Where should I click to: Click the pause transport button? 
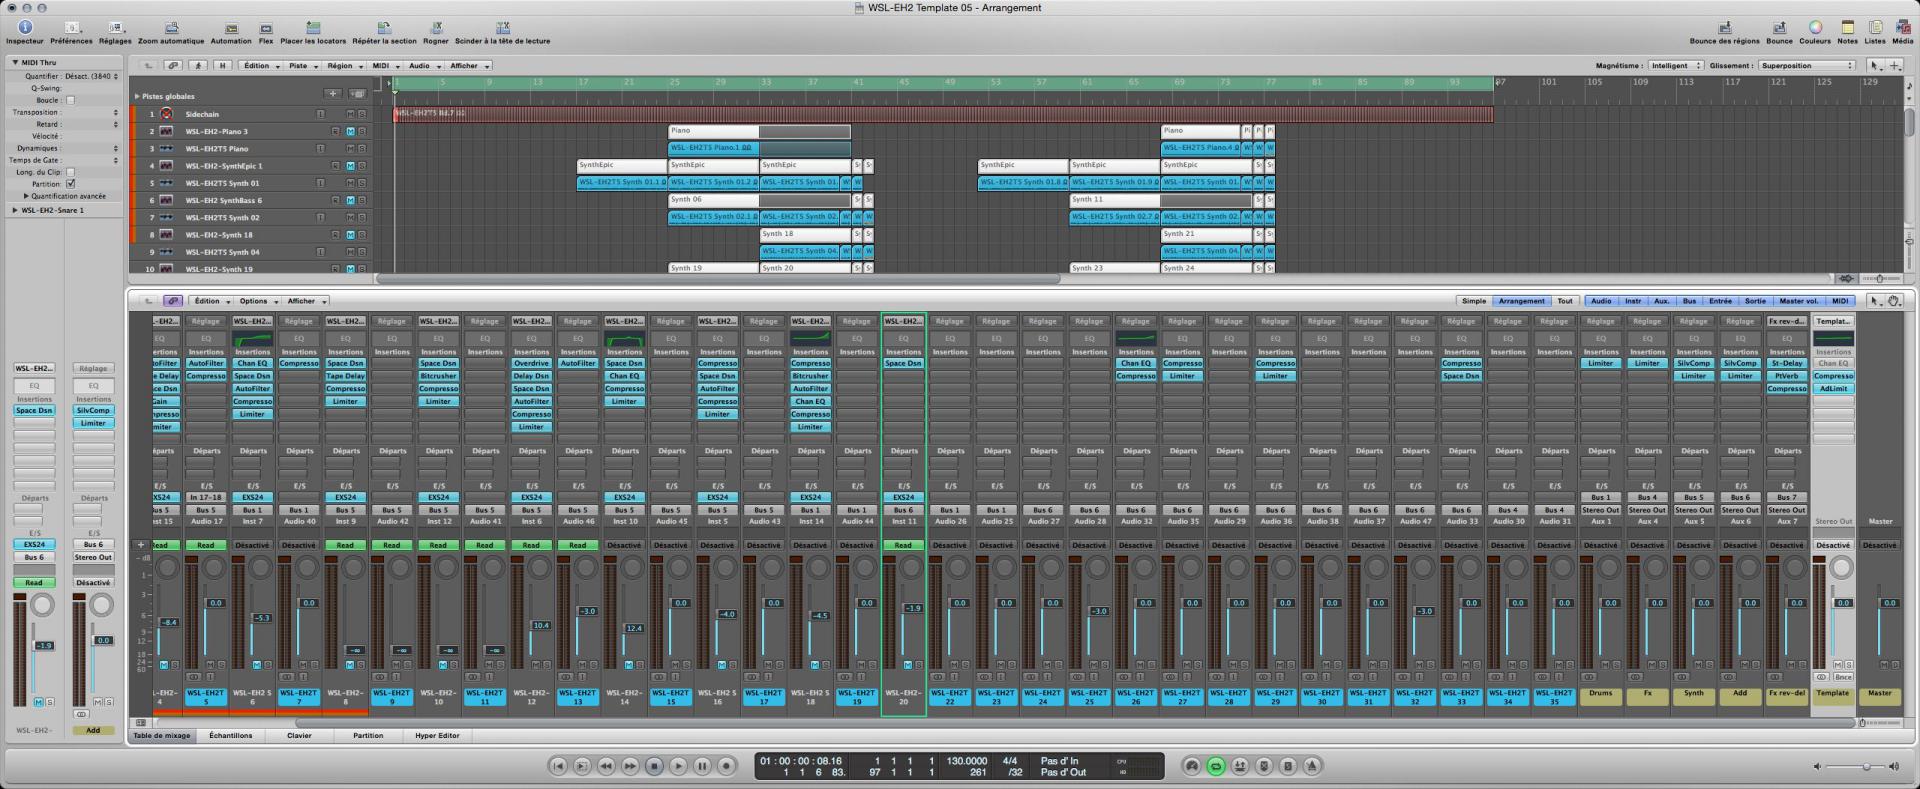[702, 766]
